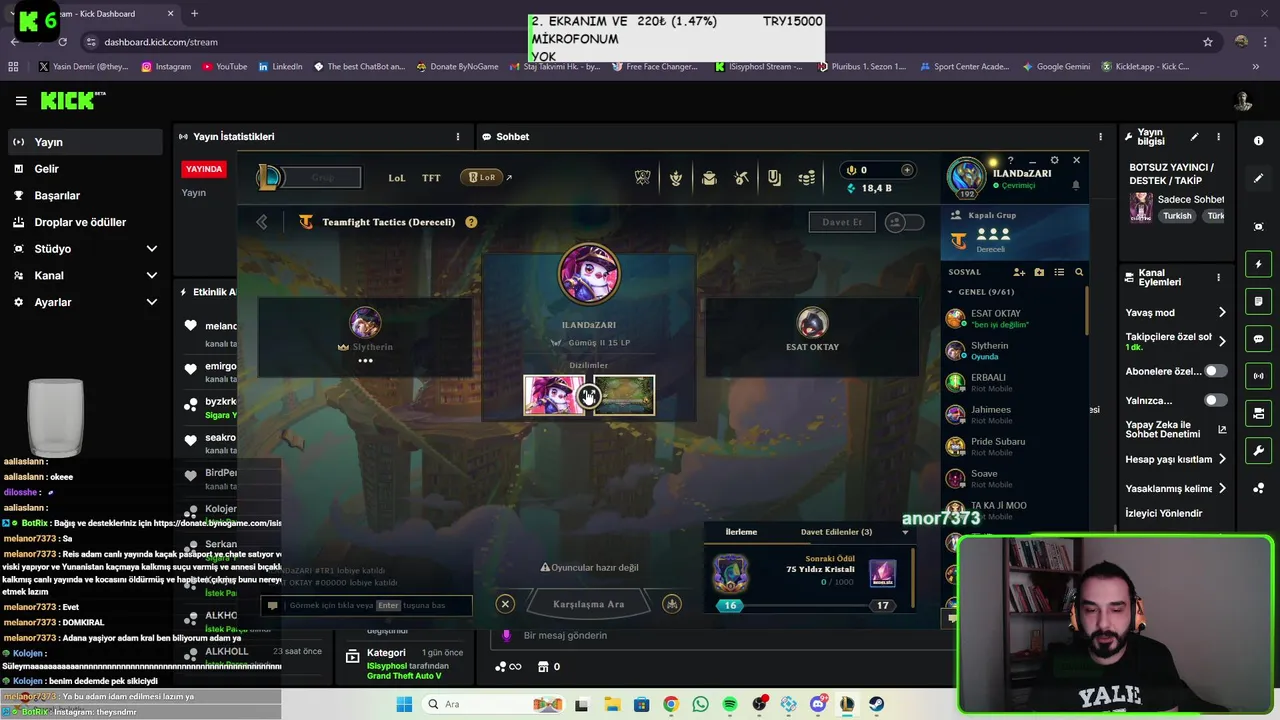Click the level 16 to 17 progress bar

(x=806, y=605)
